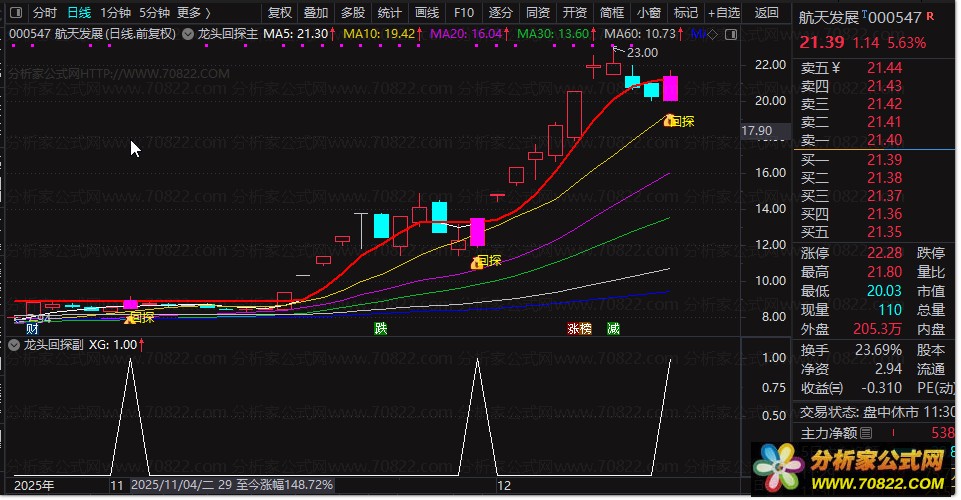Open the 统计 statistics tool
The height and width of the screenshot is (500, 961).
click(x=390, y=12)
